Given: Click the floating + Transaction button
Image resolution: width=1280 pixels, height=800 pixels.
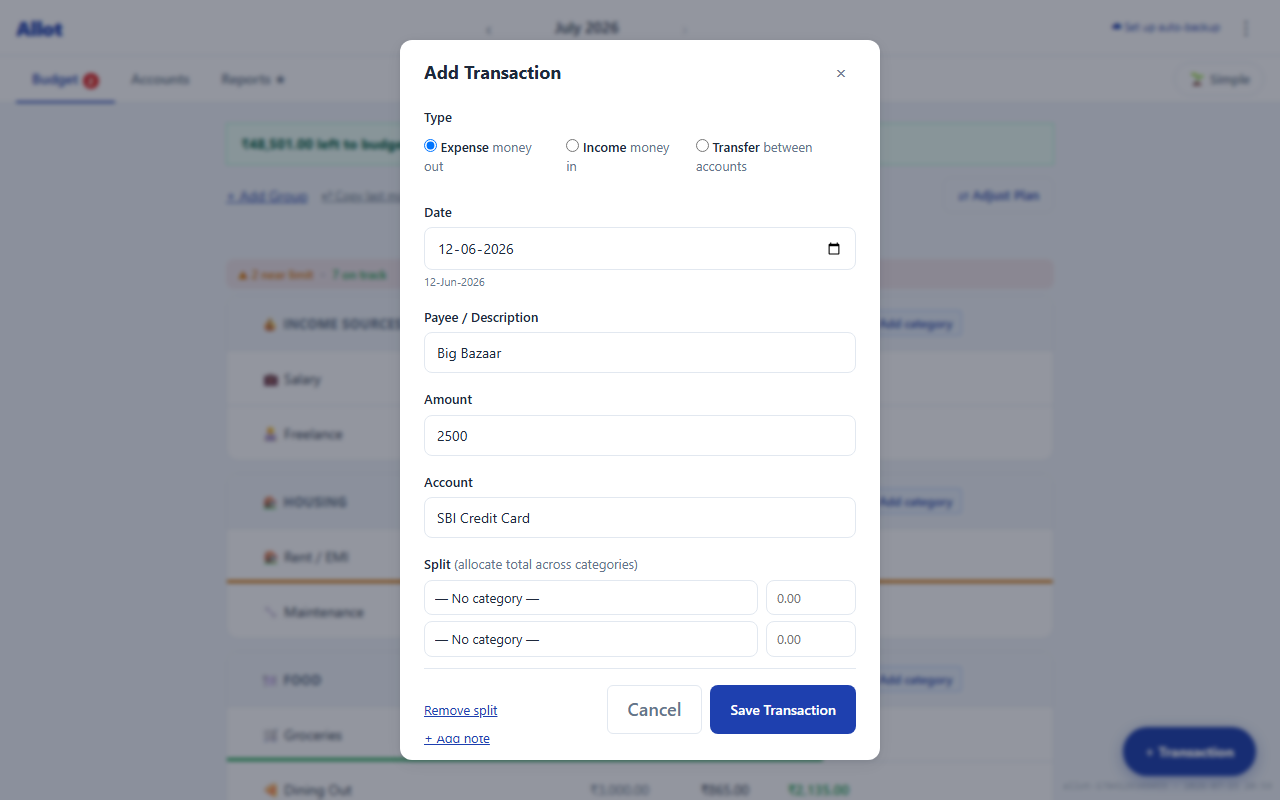Looking at the screenshot, I should tap(1189, 751).
